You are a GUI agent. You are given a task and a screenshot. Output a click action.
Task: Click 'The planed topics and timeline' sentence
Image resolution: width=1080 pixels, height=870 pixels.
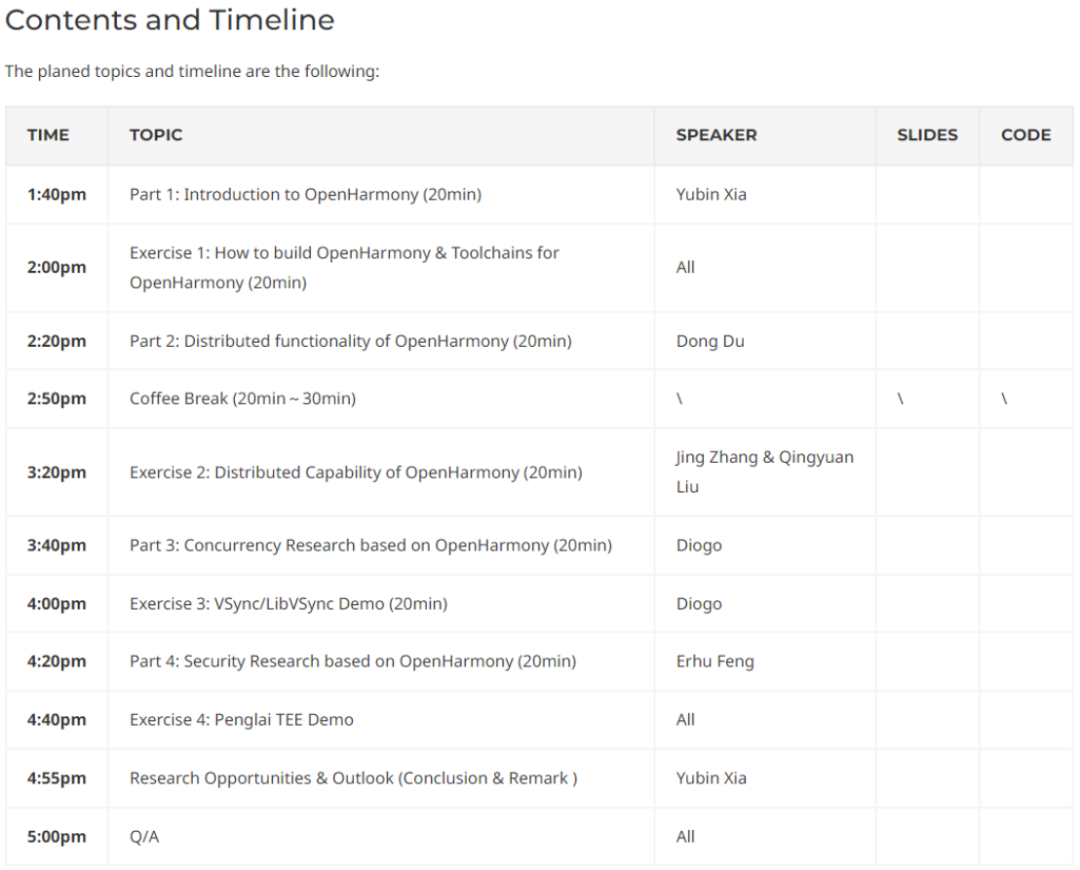[x=192, y=71]
